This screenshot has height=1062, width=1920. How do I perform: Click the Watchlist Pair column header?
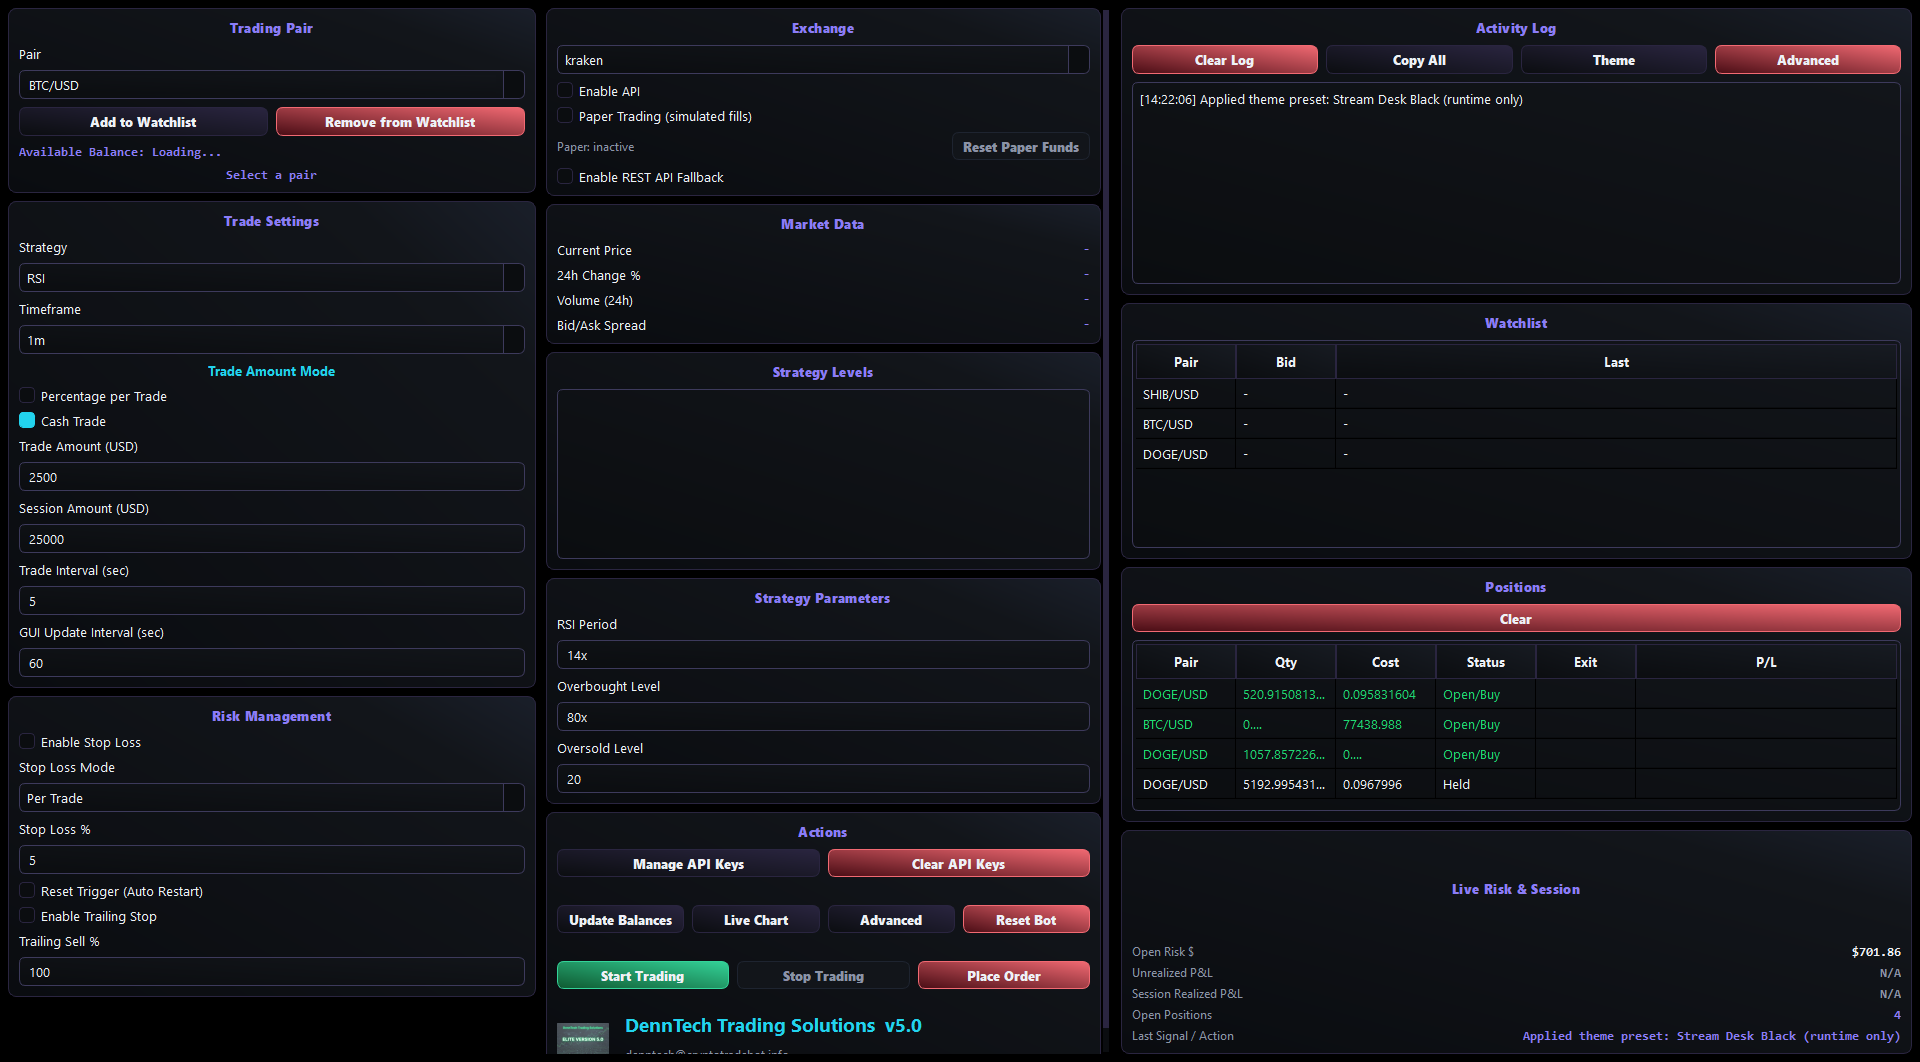1186,362
